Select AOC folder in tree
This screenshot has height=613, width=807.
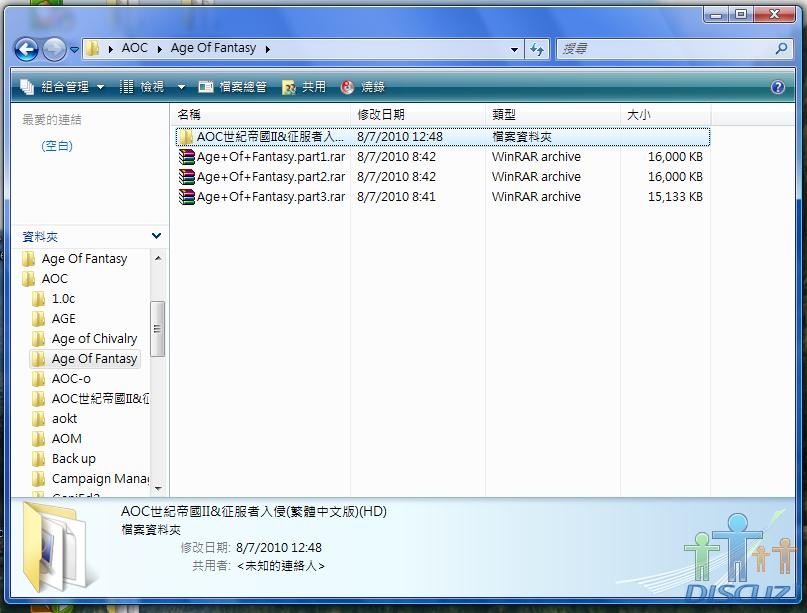coord(45,278)
